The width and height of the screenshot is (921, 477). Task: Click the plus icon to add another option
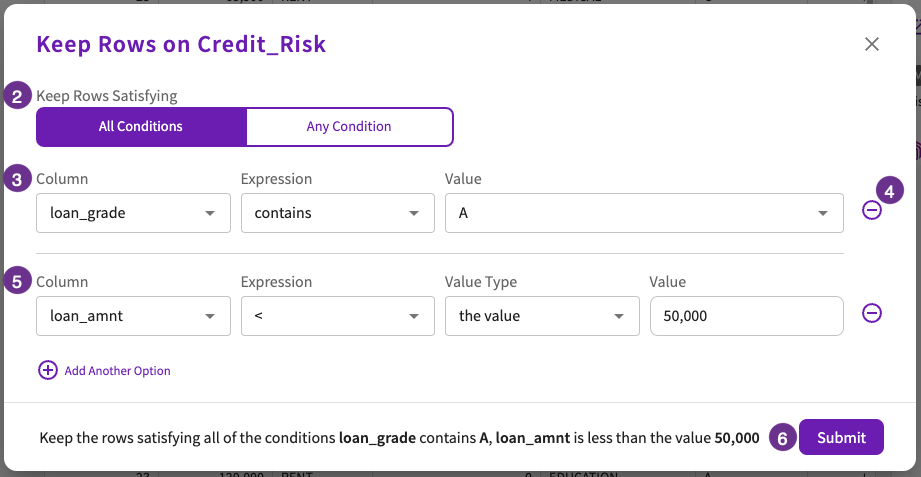coord(48,370)
